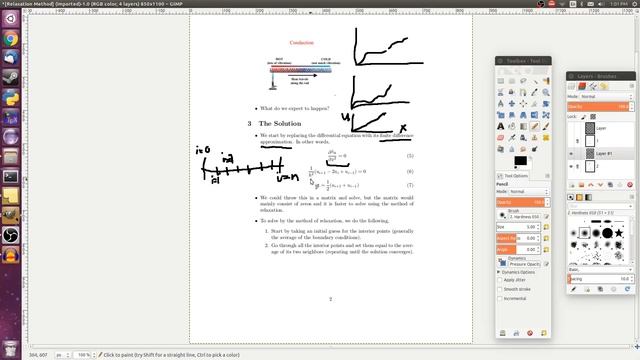Switch to the Paths tab in Layers dock
The width and height of the screenshot is (640, 360).
pos(593,86)
